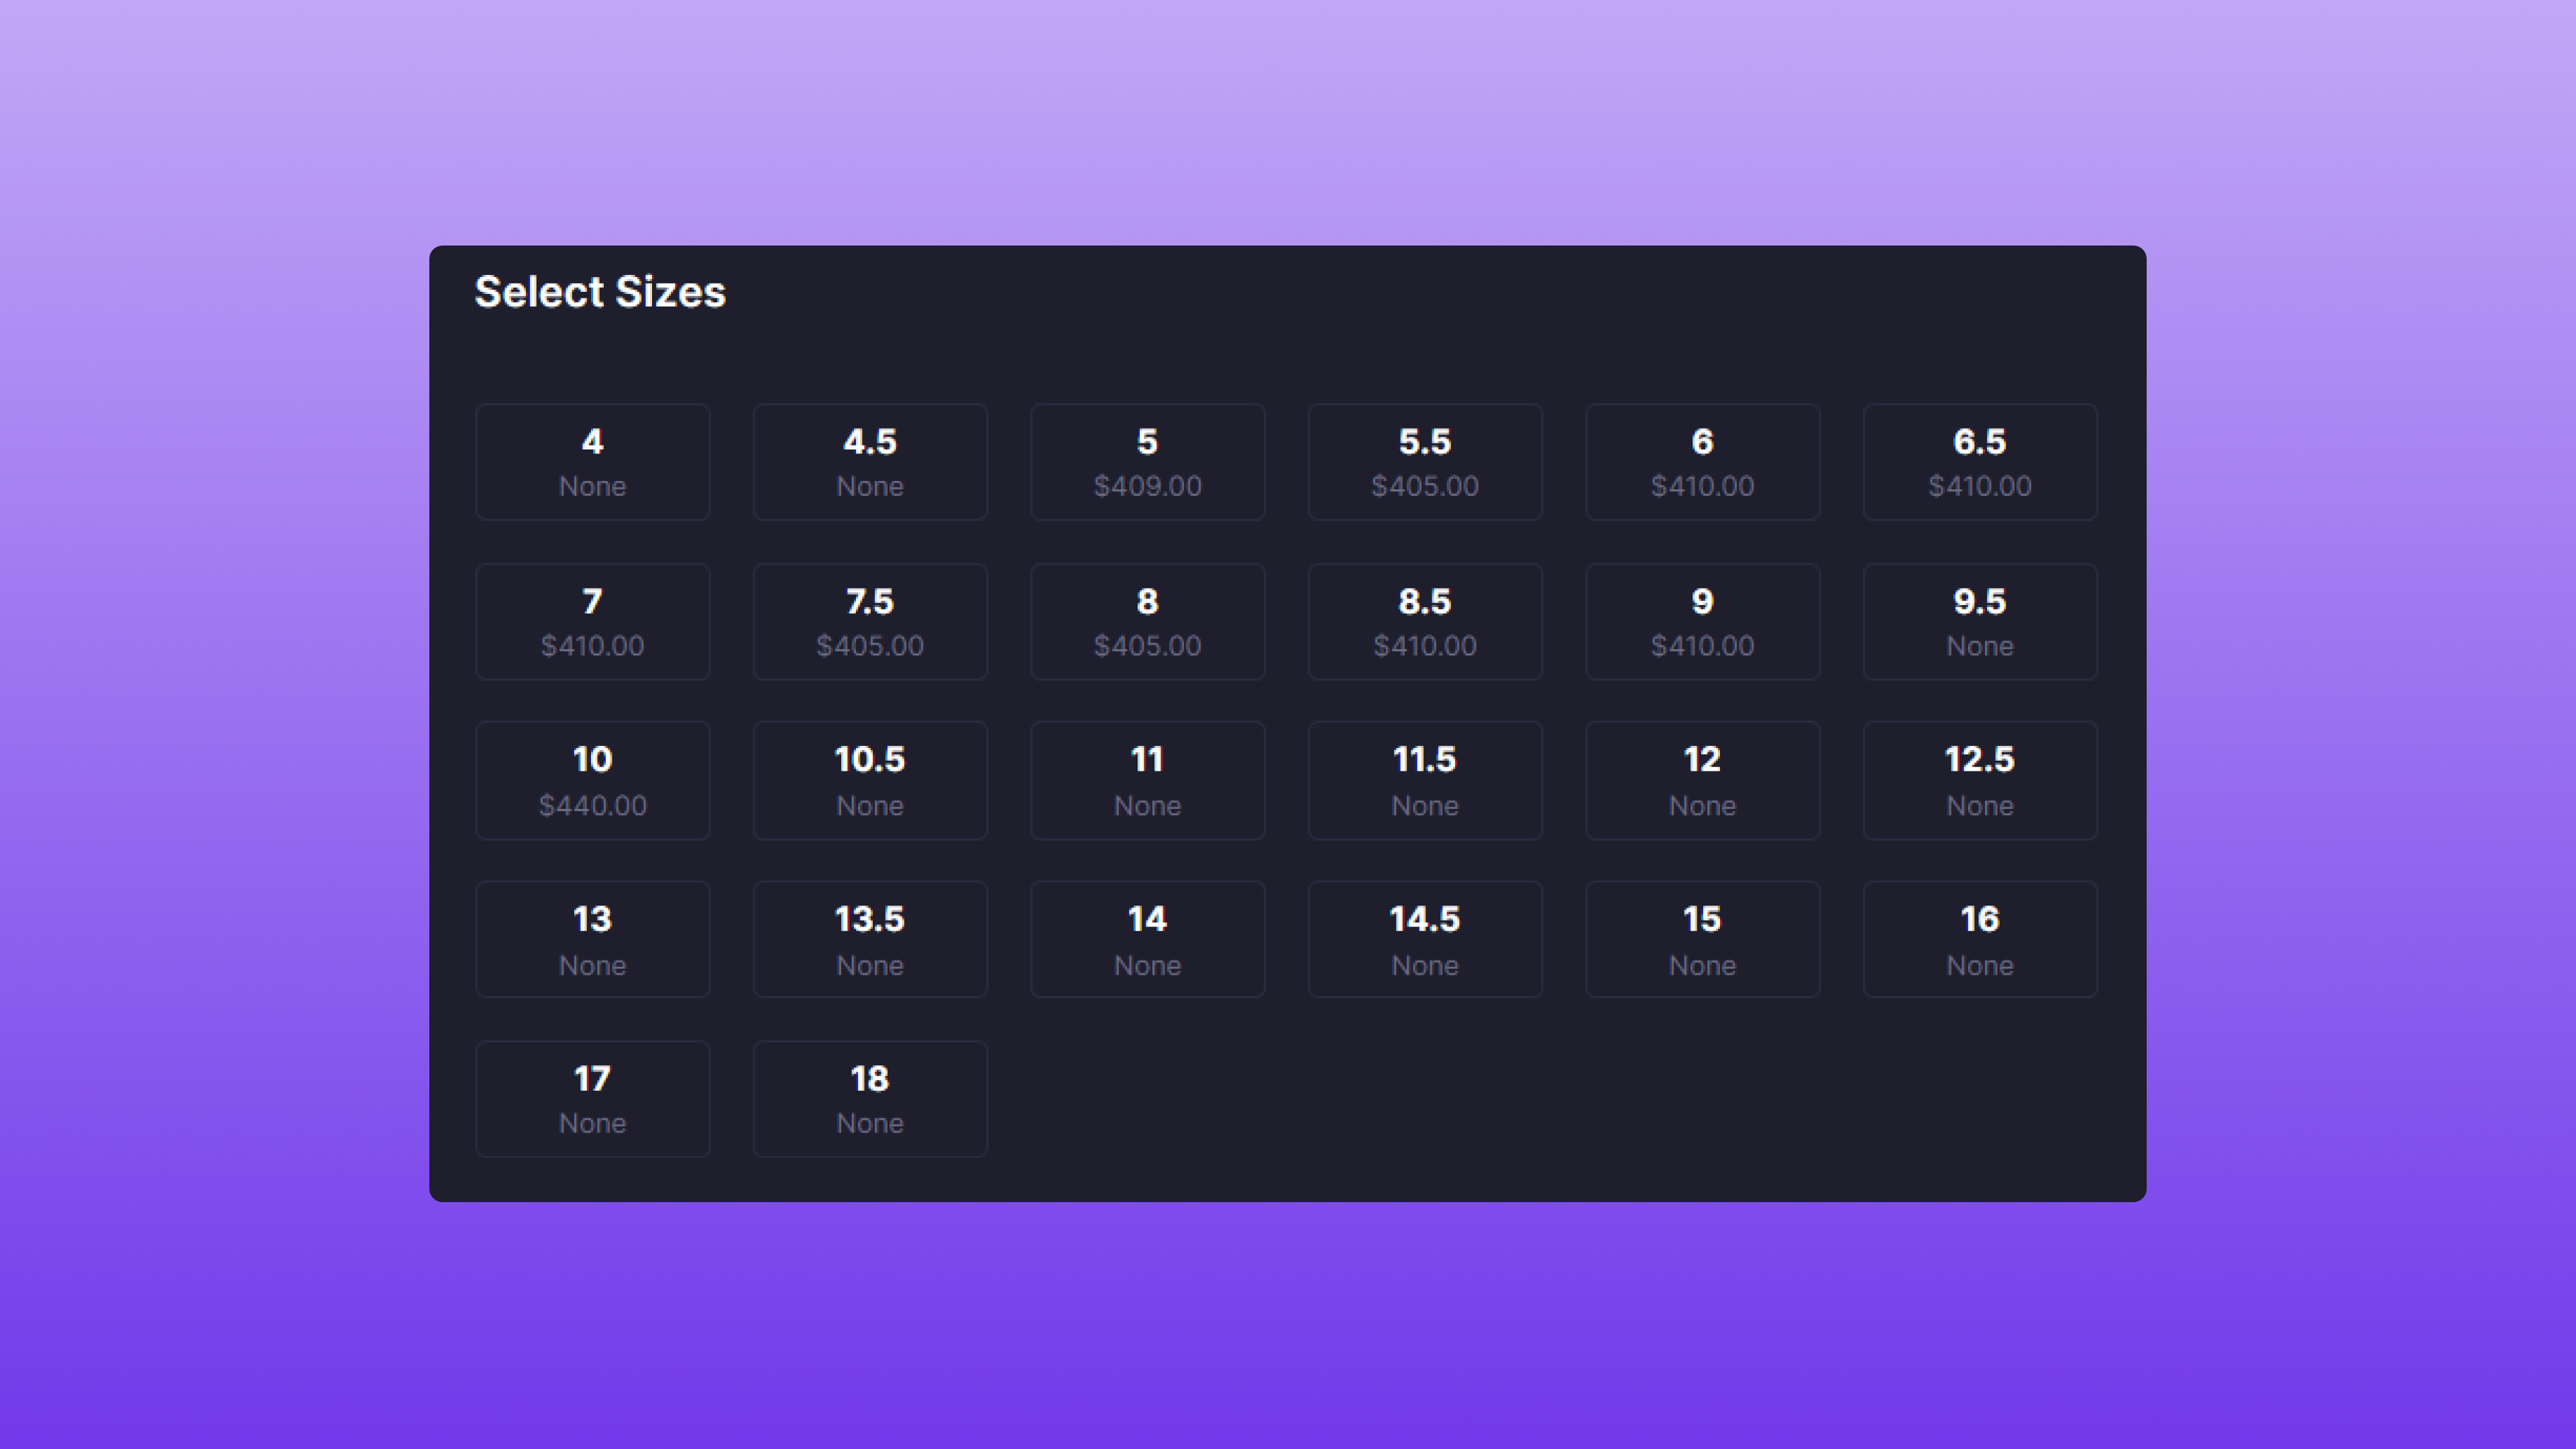Click the size 9.5 tile

(x=1979, y=621)
